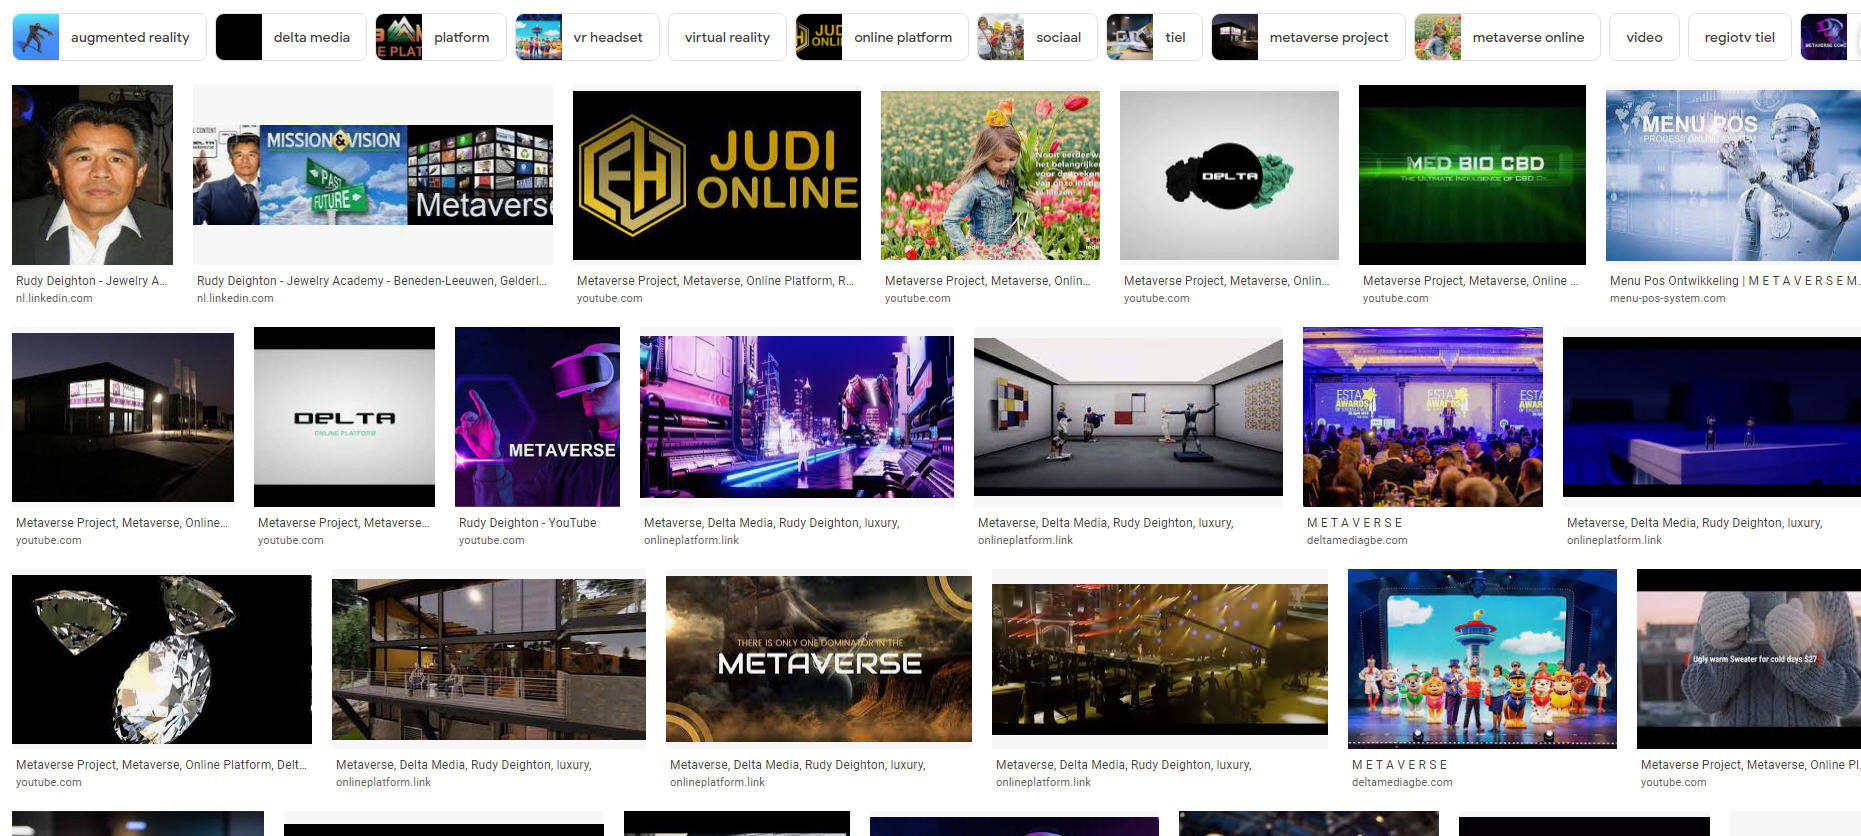Filter by 'online platform' chip
1861x836 pixels.
(882, 37)
